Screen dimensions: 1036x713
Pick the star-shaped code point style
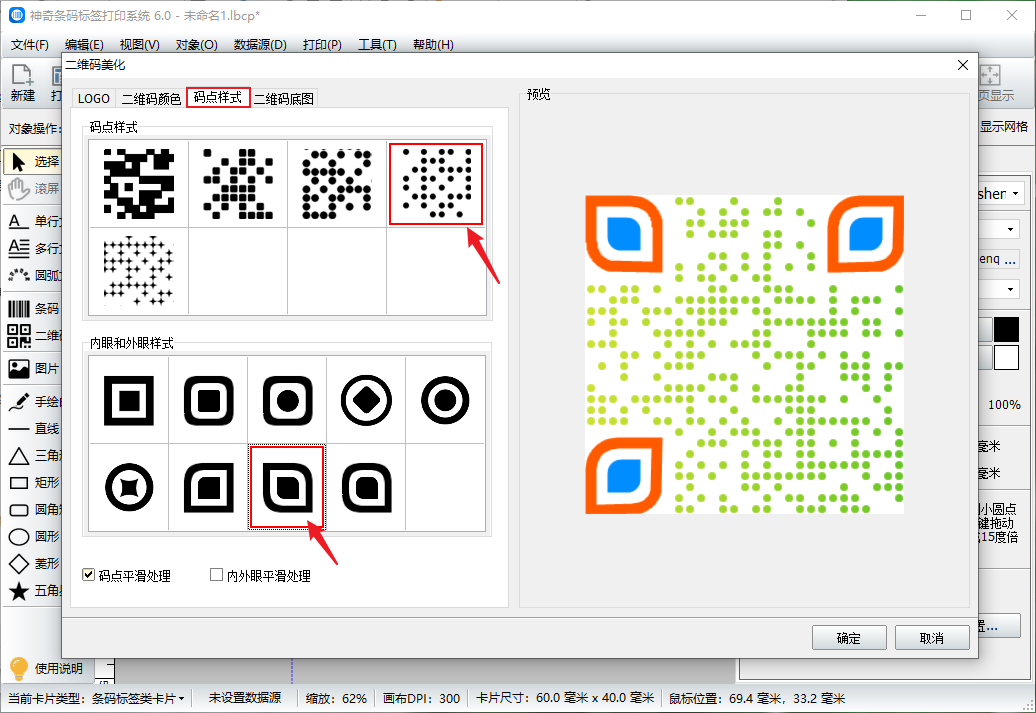tap(139, 272)
